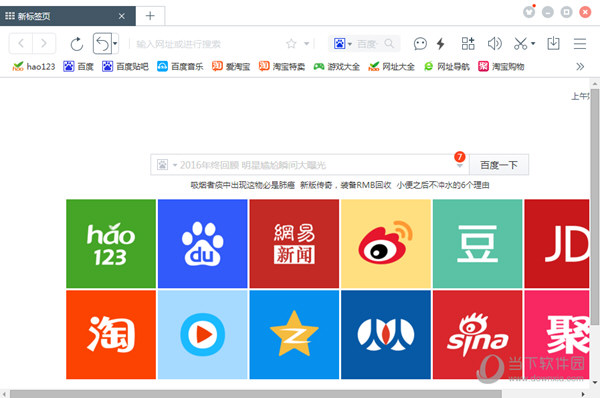
Task: Open the 淘宝特卖 bookmark
Action: tap(282, 67)
